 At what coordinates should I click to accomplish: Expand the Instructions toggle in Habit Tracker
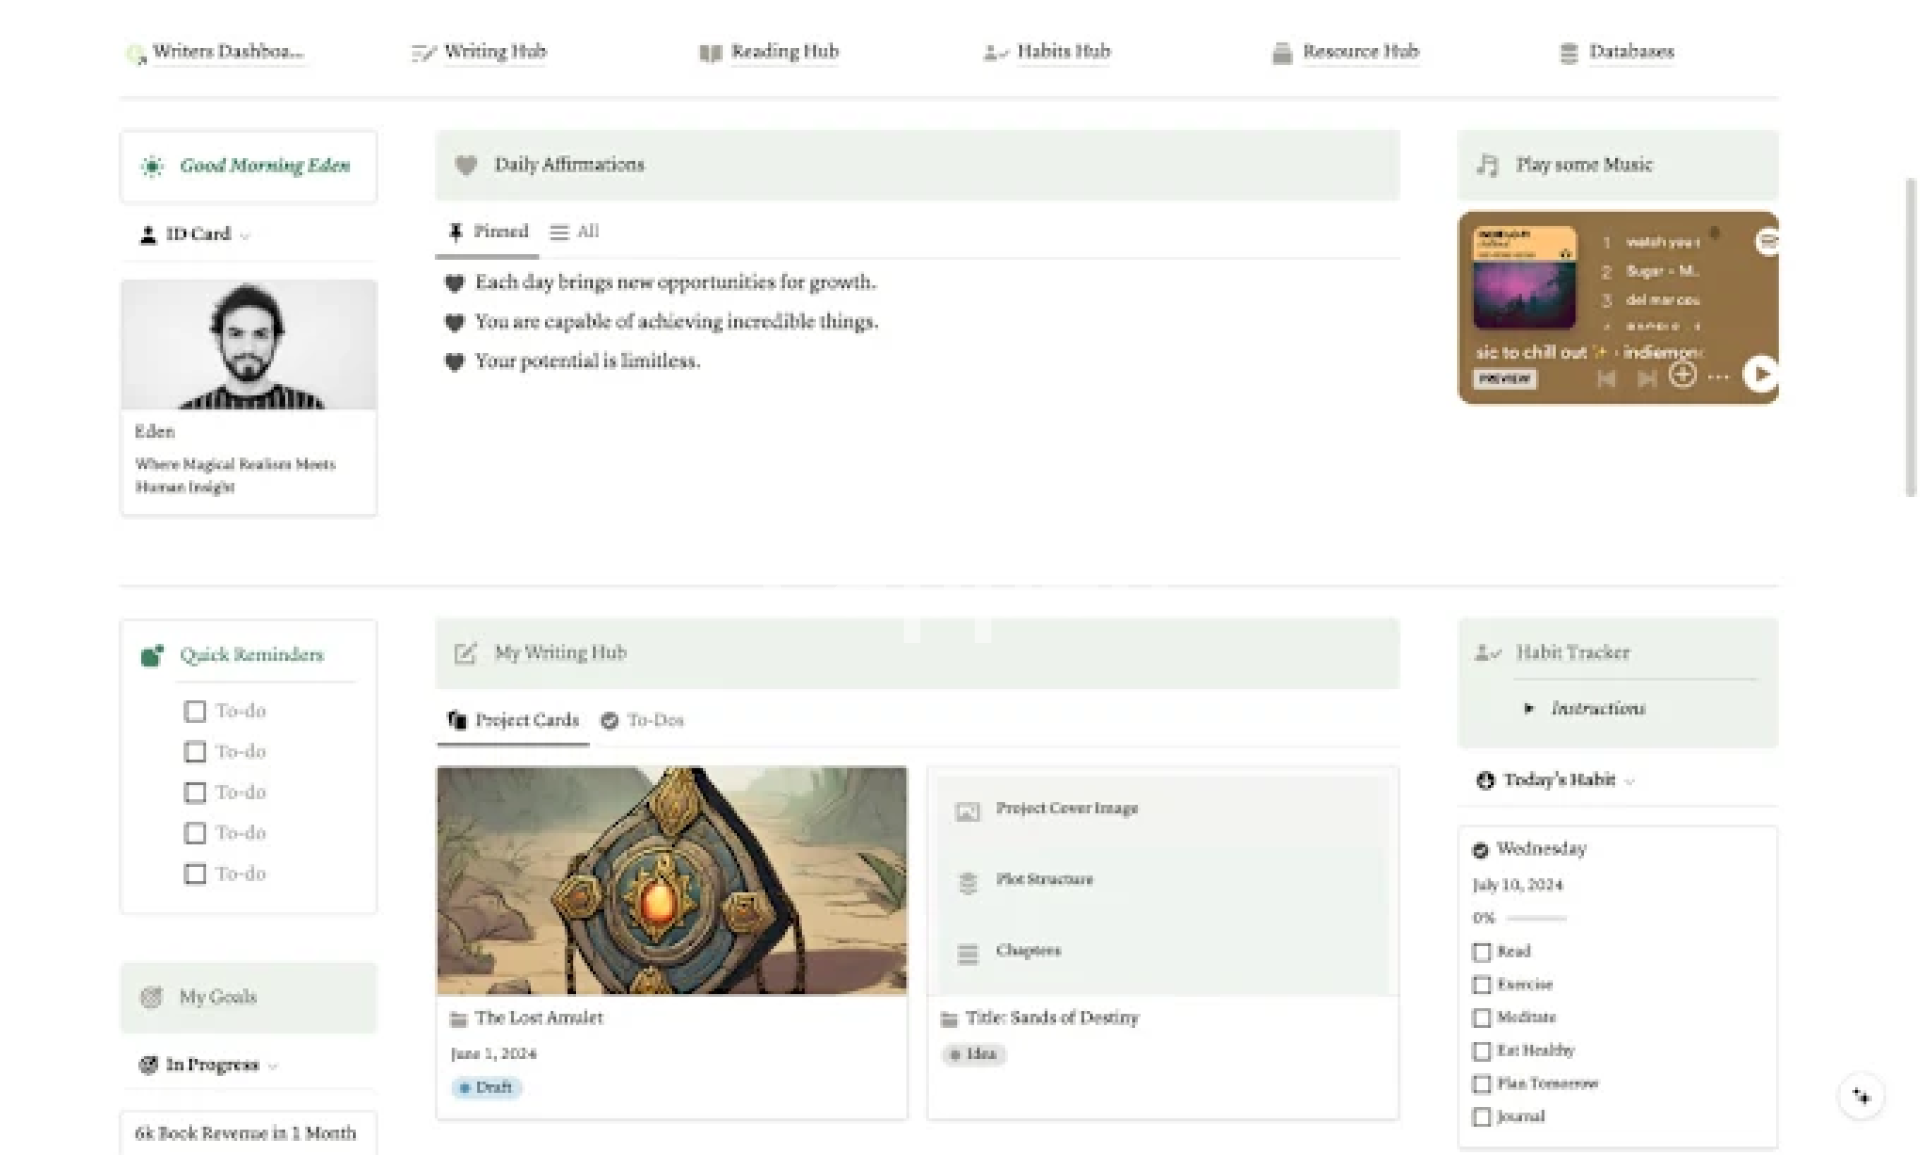1529,708
